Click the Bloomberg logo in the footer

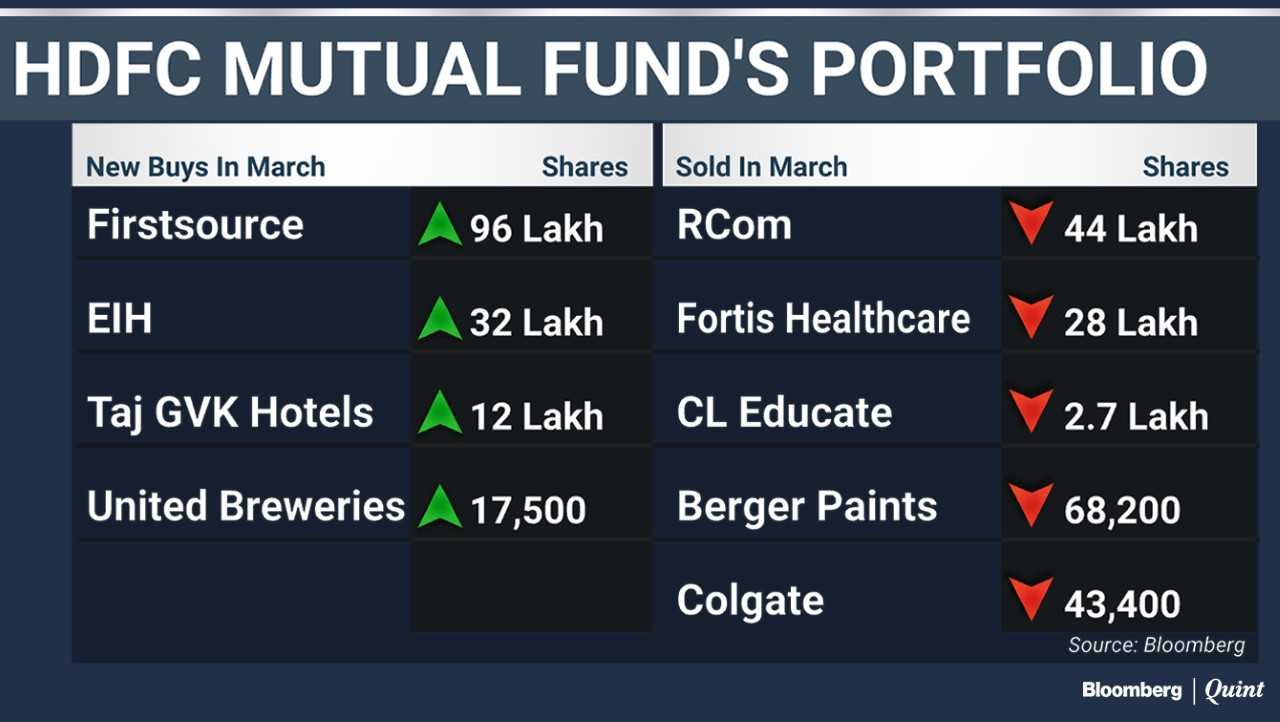click(1131, 690)
